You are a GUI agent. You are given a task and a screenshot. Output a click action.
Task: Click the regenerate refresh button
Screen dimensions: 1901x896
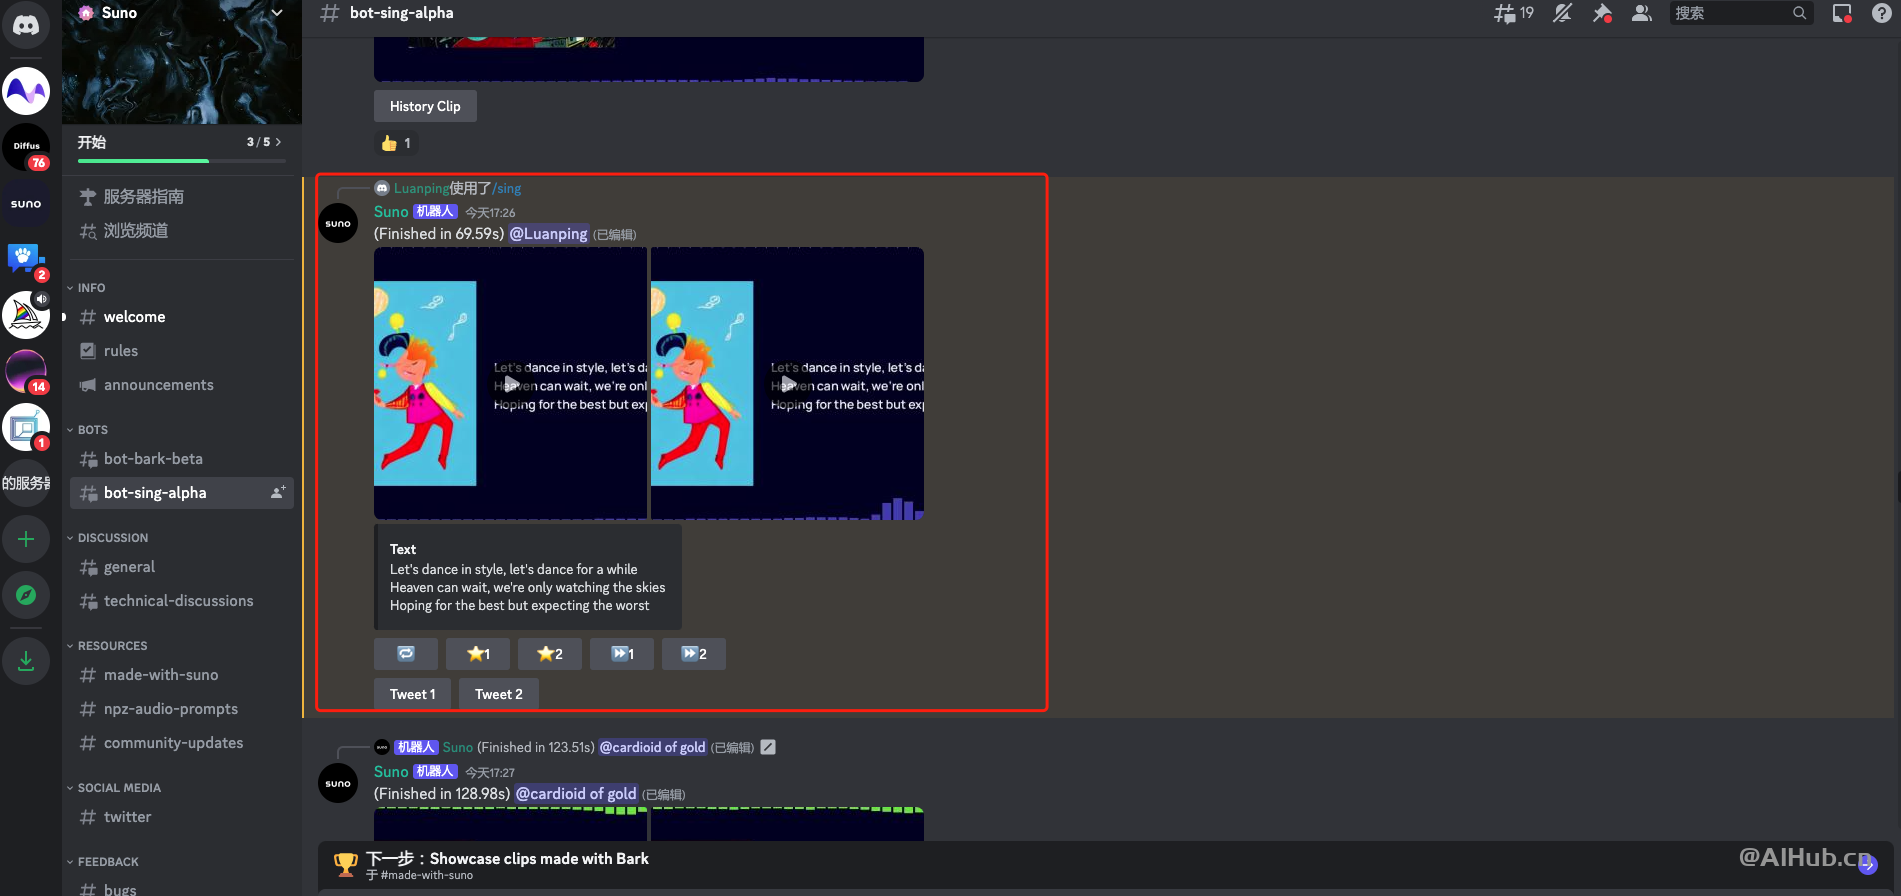click(406, 654)
